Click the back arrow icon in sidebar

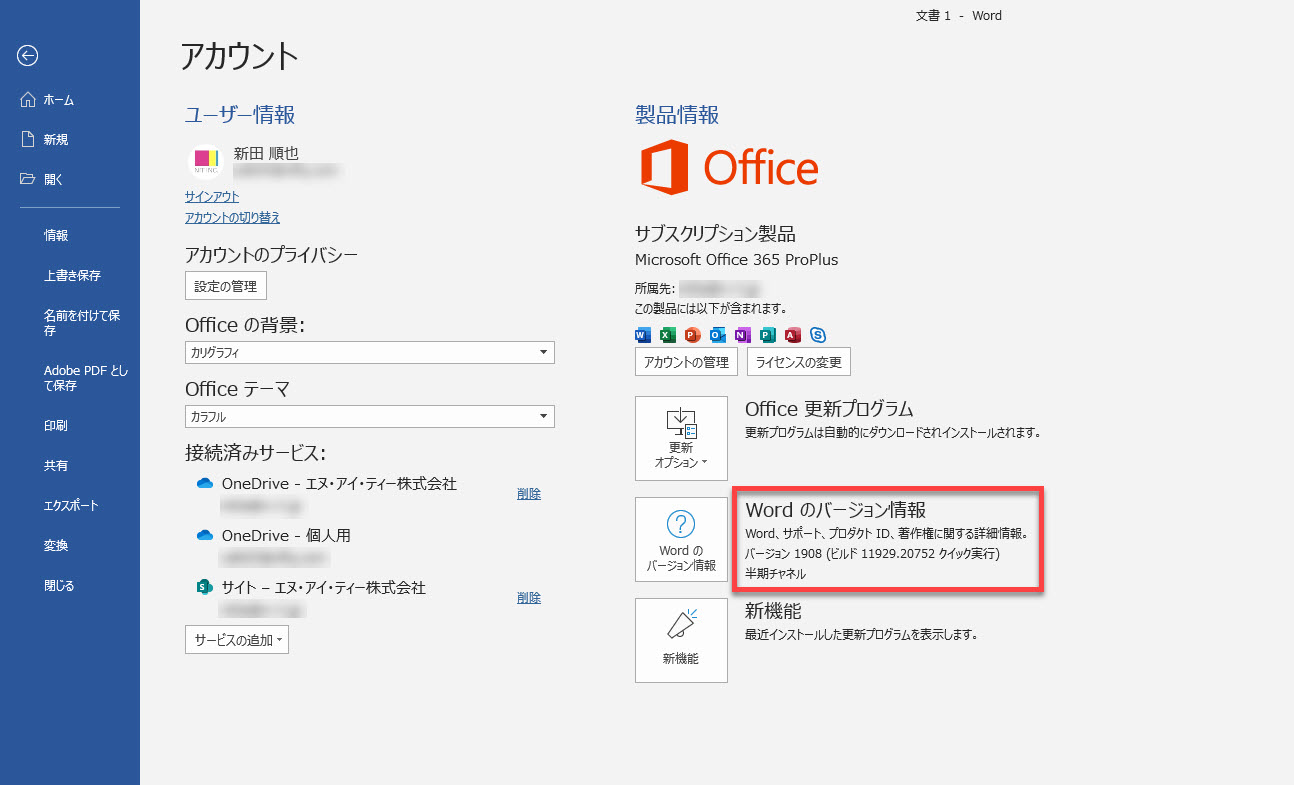click(x=27, y=56)
